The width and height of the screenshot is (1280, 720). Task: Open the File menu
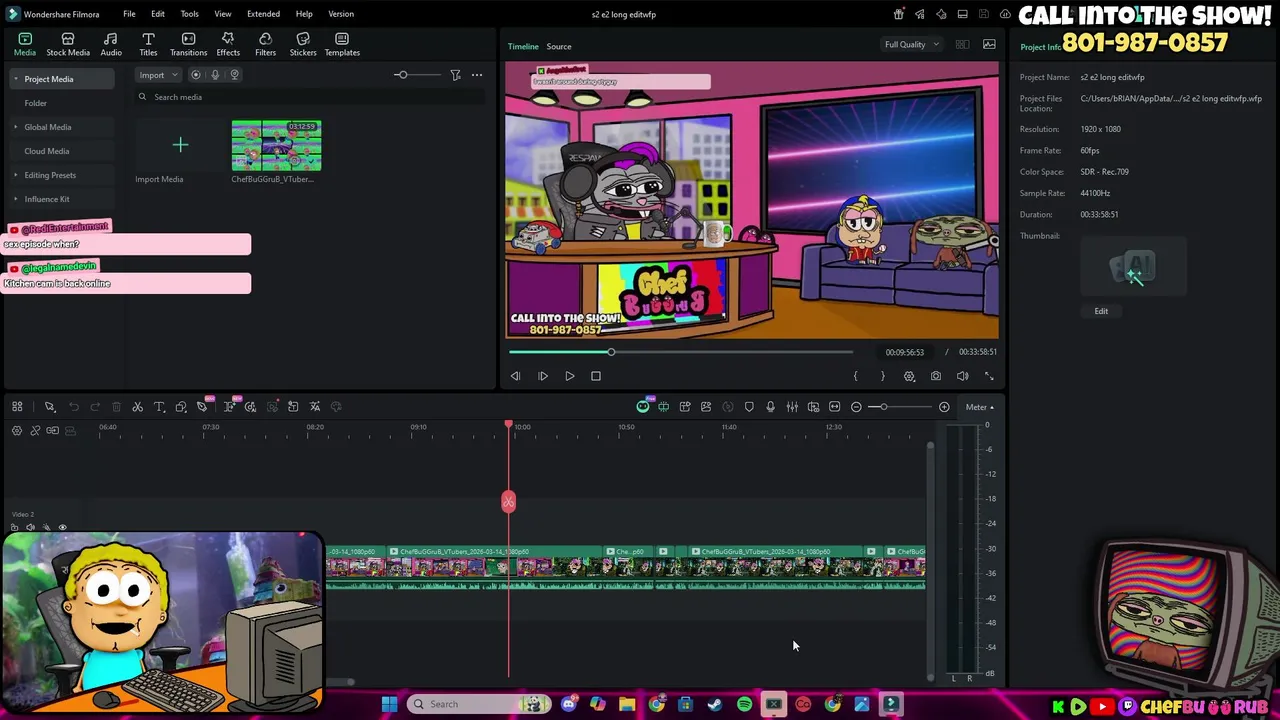pos(129,14)
